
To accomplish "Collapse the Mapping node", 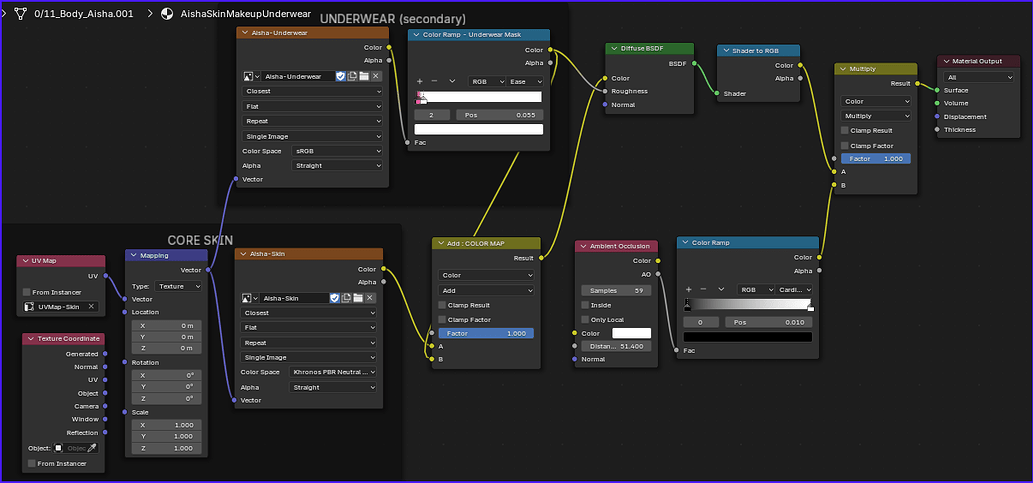I will pos(133,255).
